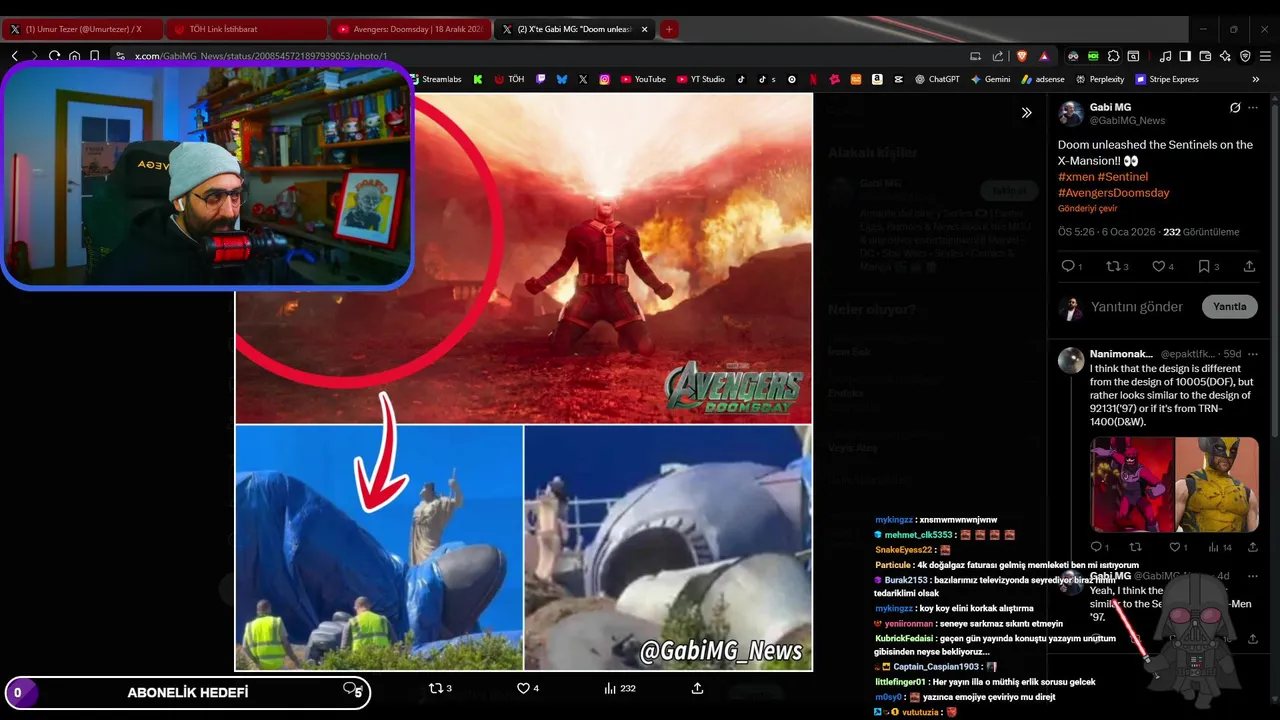Viewport: 1280px width, 720px height.
Task: Expand the hidden bookmarks overflow chevron
Action: click(x=1256, y=79)
